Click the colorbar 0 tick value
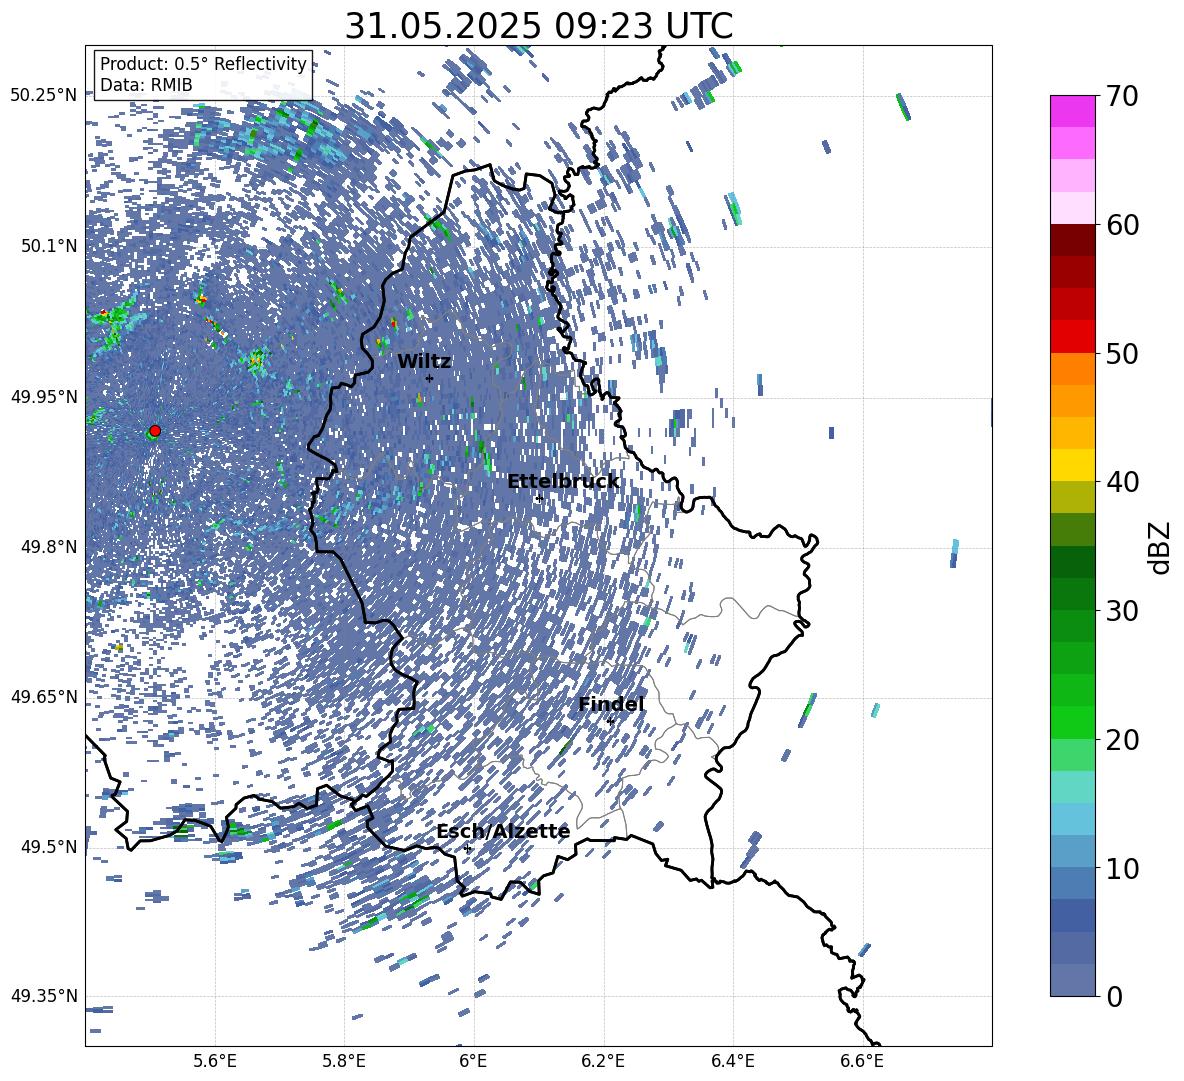 (x=1115, y=996)
